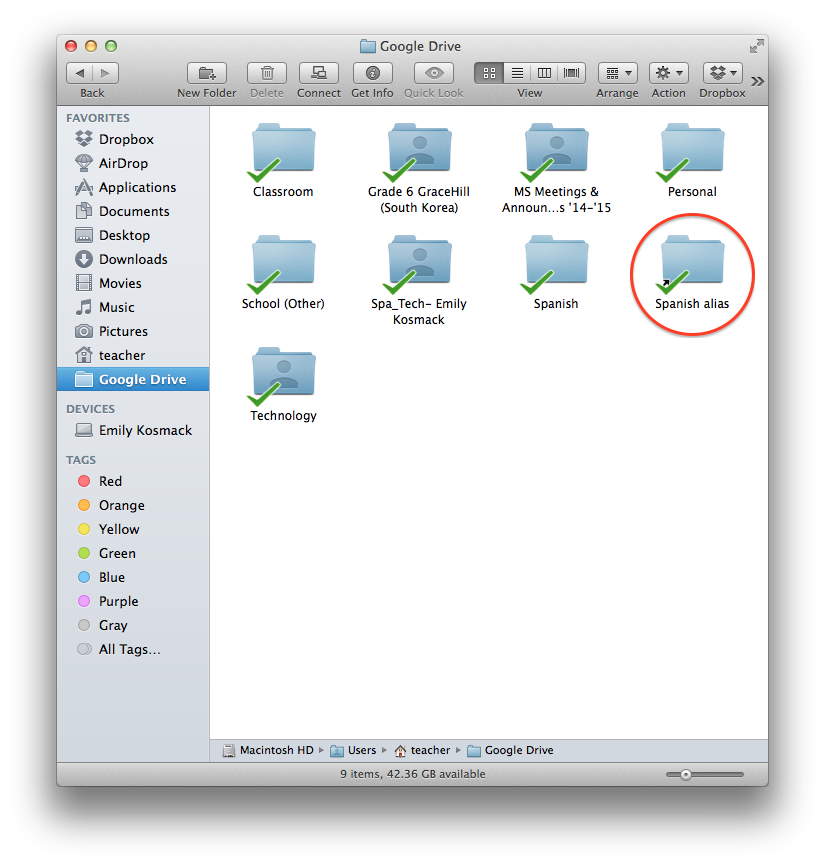The width and height of the screenshot is (825, 865).
Task: Click Macintosh HD in the path bar
Action: [x=268, y=751]
